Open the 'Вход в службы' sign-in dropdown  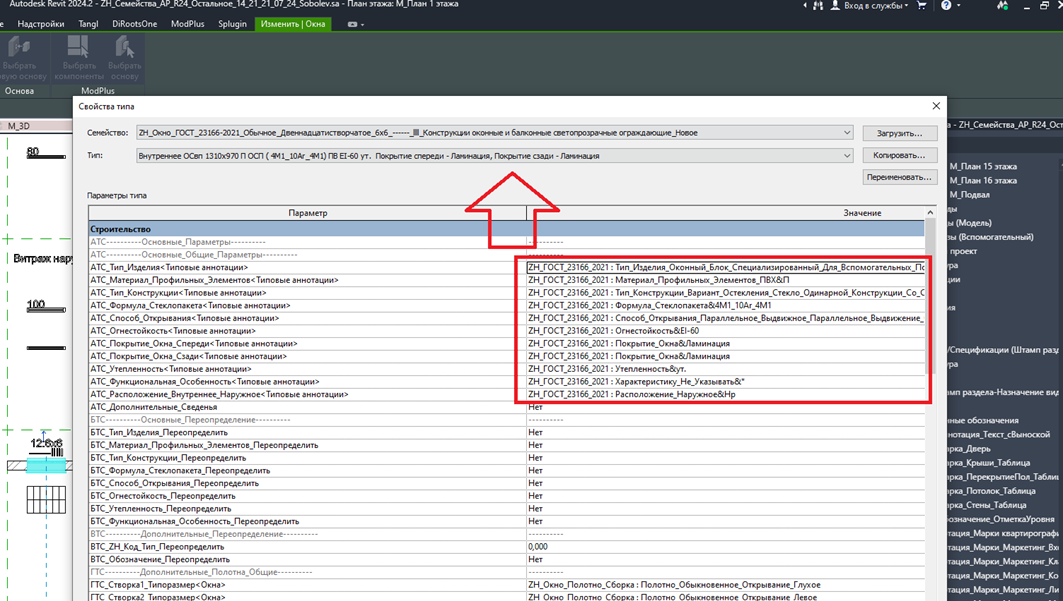pos(875,5)
